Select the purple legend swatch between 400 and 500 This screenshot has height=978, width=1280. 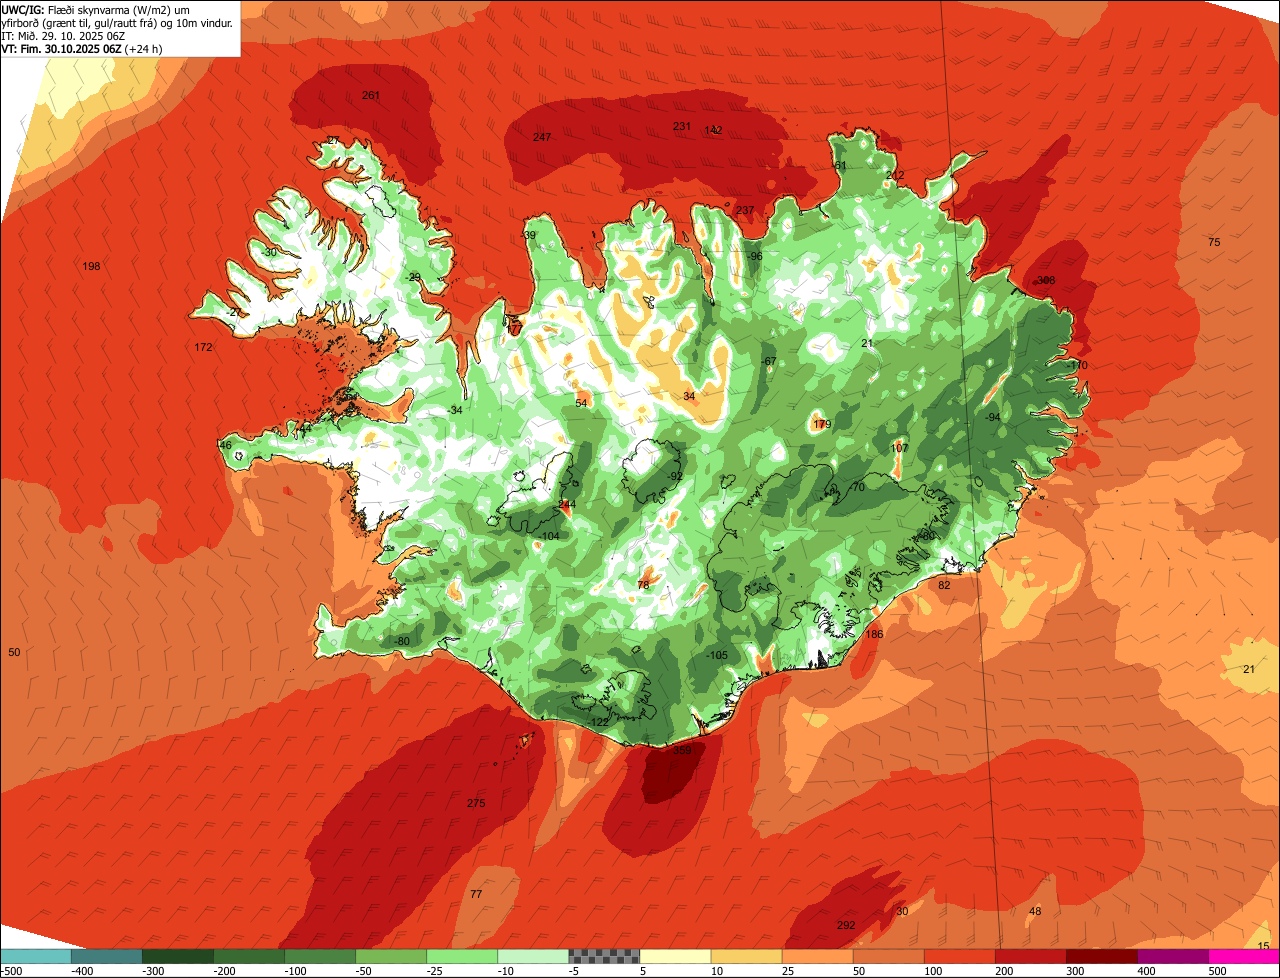pos(1172,956)
